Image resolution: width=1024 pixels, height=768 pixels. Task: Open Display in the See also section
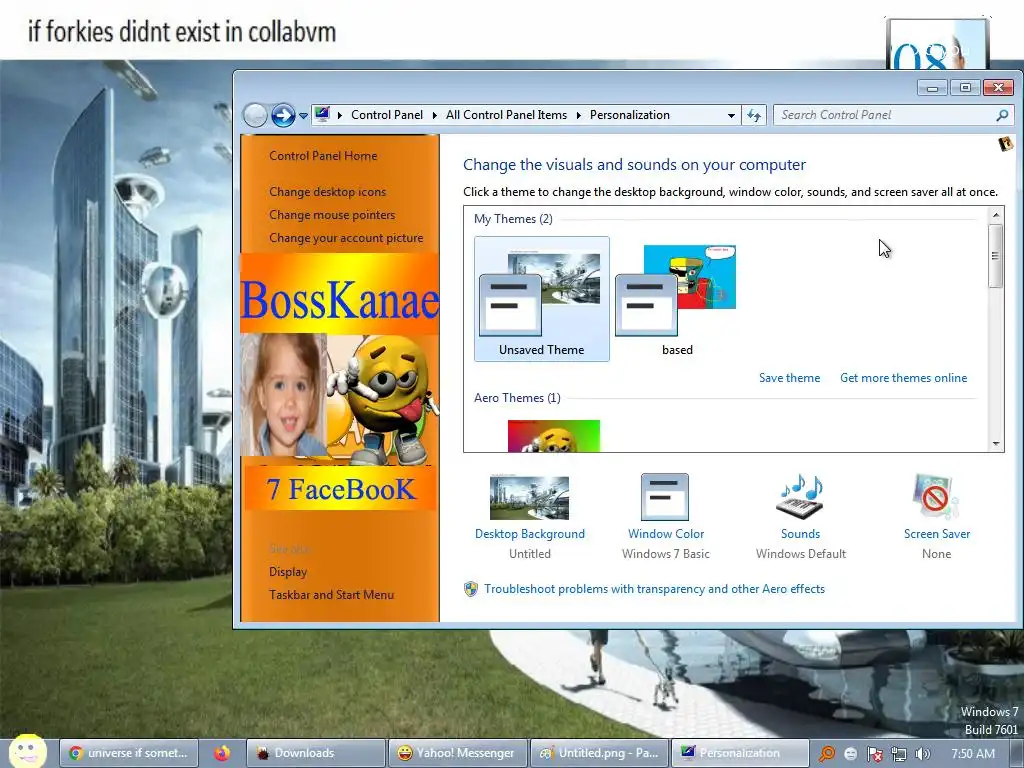coord(288,571)
